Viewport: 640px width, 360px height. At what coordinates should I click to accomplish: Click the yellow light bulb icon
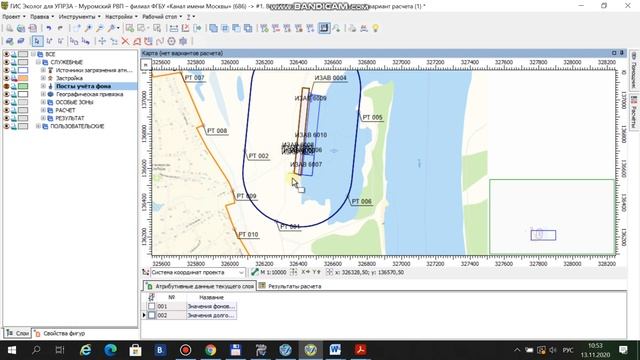coord(375,28)
